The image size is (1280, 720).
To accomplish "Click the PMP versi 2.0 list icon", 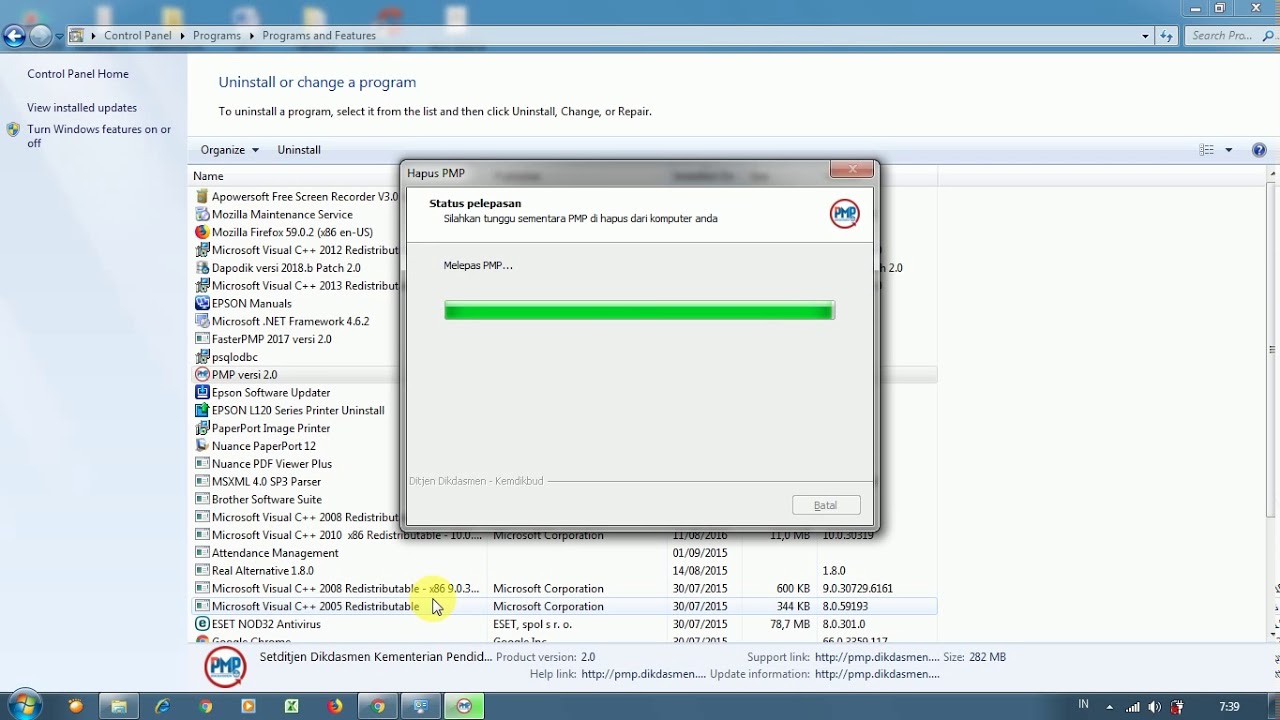I will pos(202,374).
